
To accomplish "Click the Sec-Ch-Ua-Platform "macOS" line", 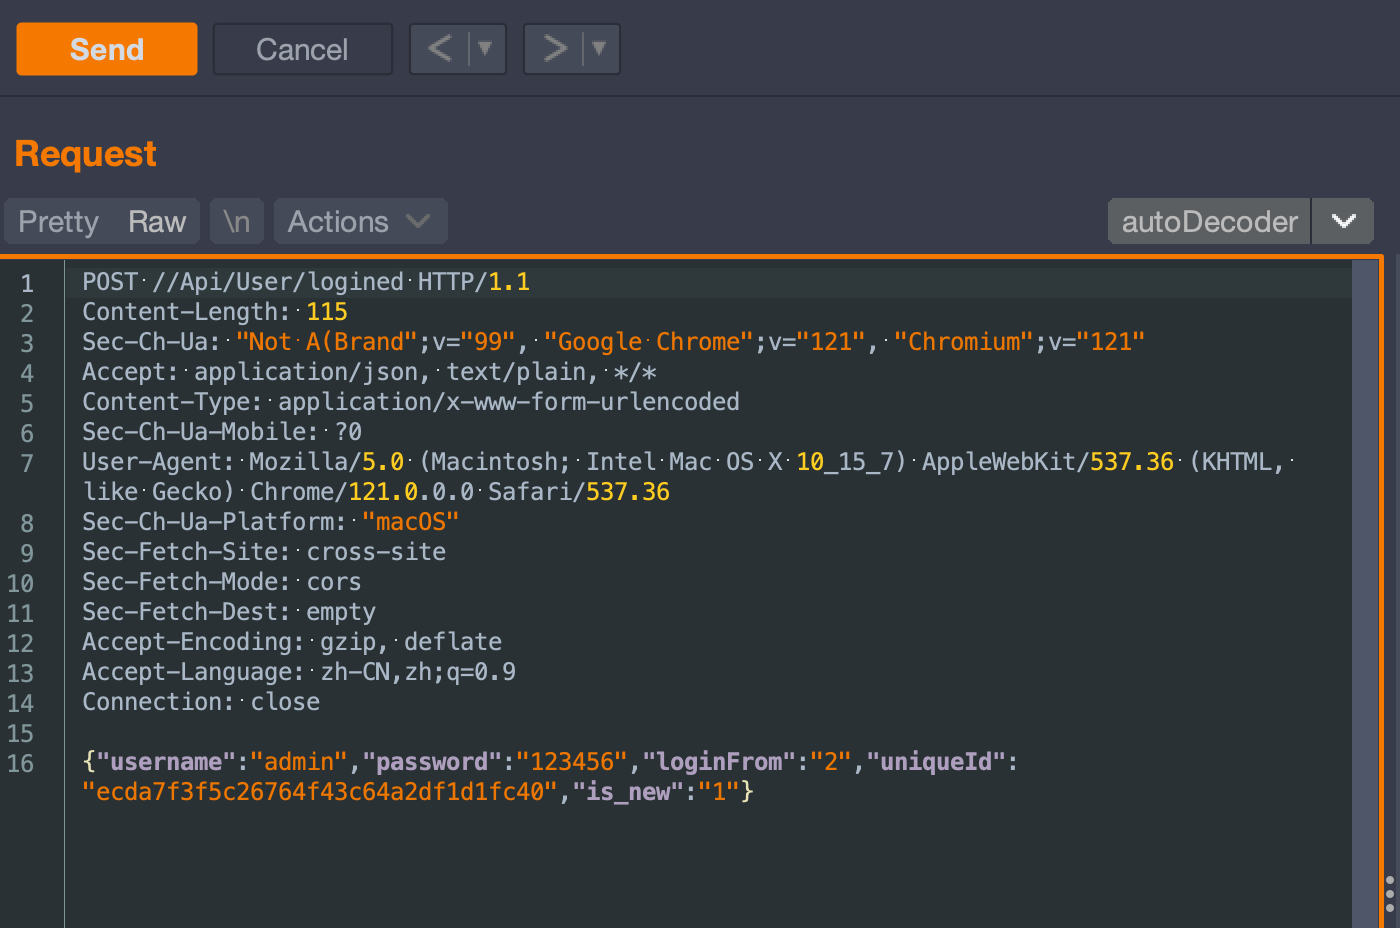I will pos(270,522).
